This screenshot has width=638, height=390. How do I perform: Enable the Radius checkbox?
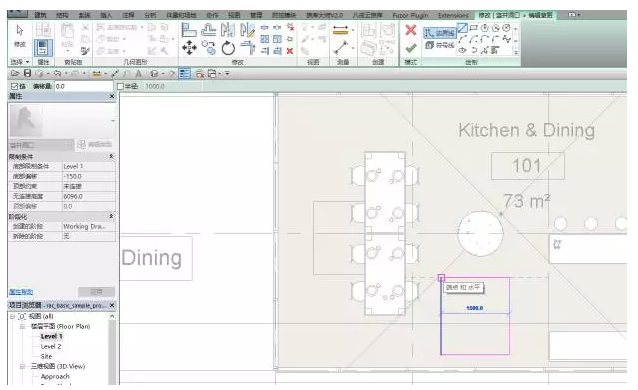click(120, 86)
